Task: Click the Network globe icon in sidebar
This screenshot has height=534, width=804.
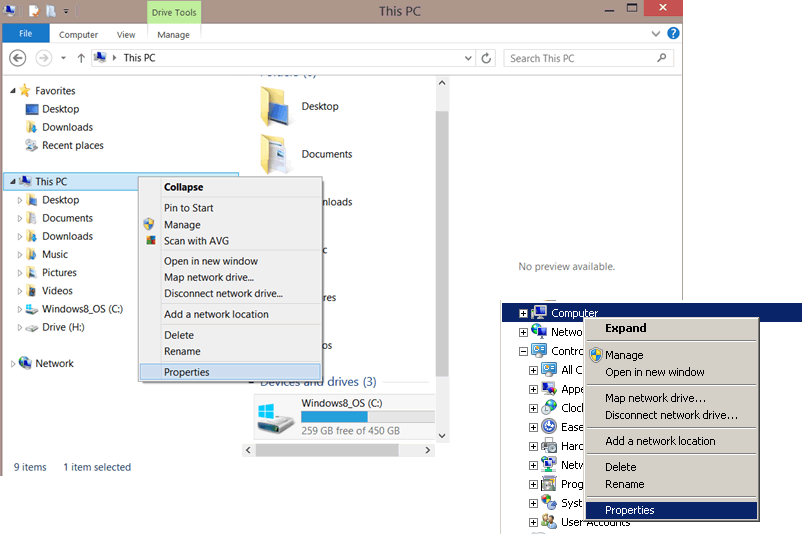Action: [x=25, y=363]
